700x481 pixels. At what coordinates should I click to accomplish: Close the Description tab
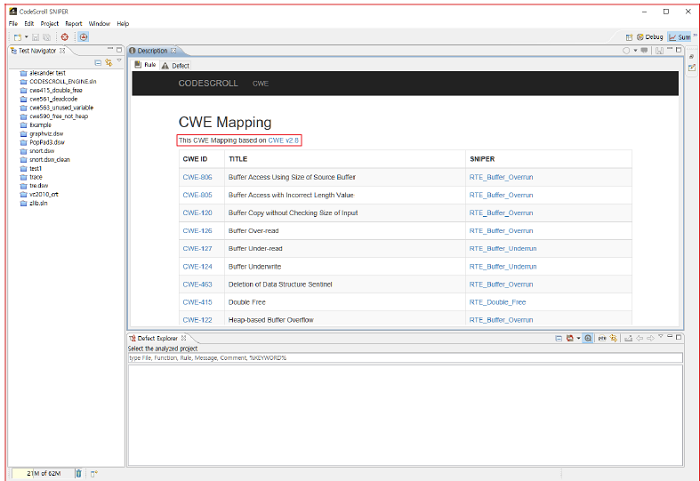173,50
